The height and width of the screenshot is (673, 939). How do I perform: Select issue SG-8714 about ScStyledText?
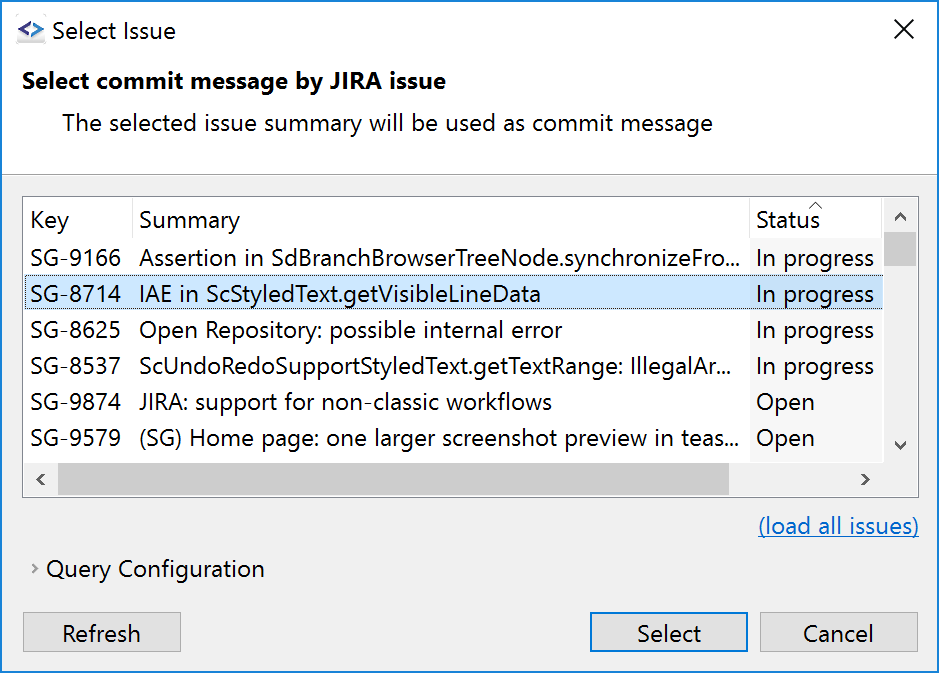[x=400, y=293]
